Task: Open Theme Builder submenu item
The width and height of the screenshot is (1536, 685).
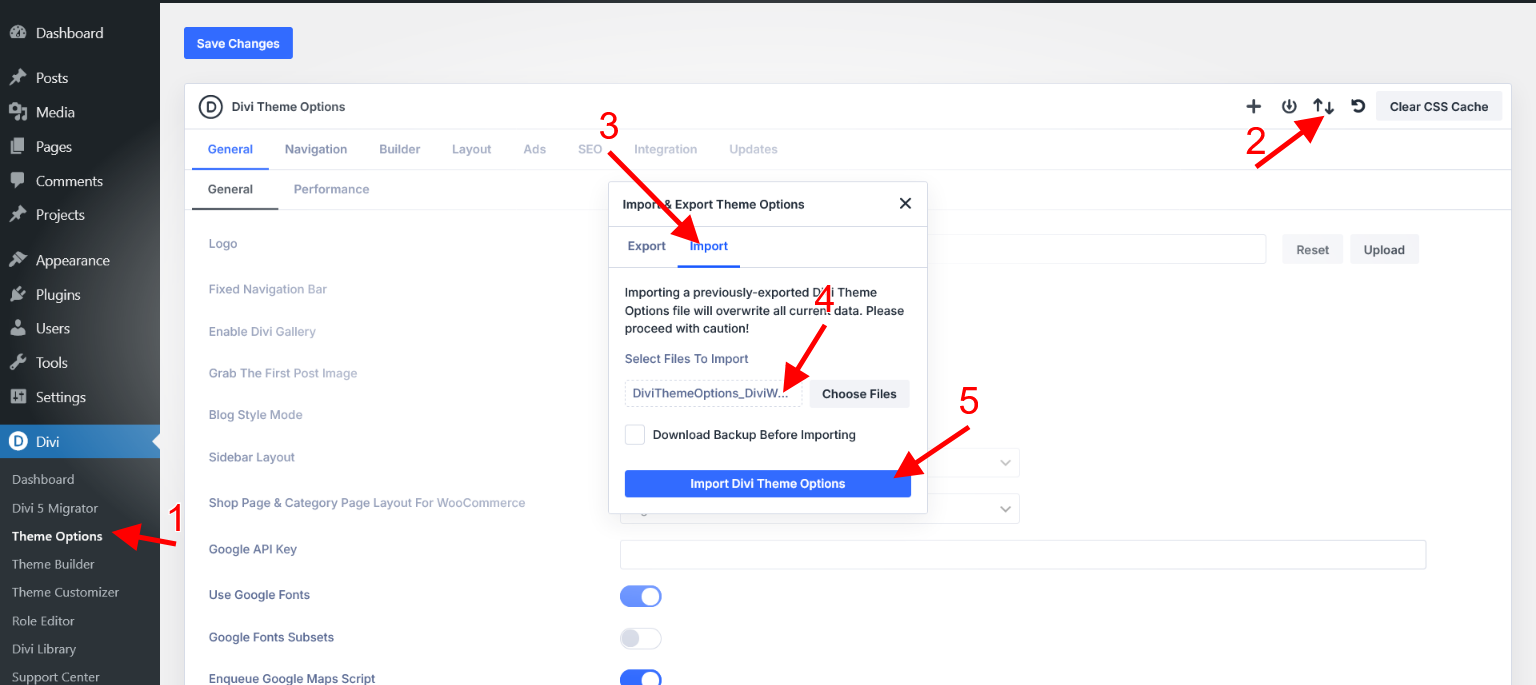Action: coord(53,564)
